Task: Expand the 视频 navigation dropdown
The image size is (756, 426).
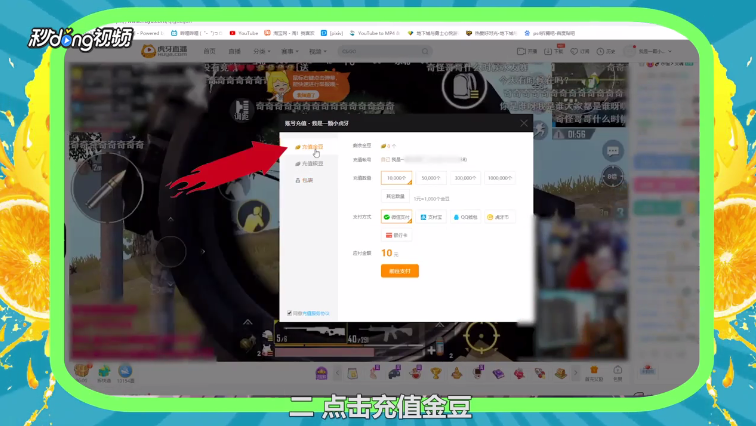Action: coord(318,51)
